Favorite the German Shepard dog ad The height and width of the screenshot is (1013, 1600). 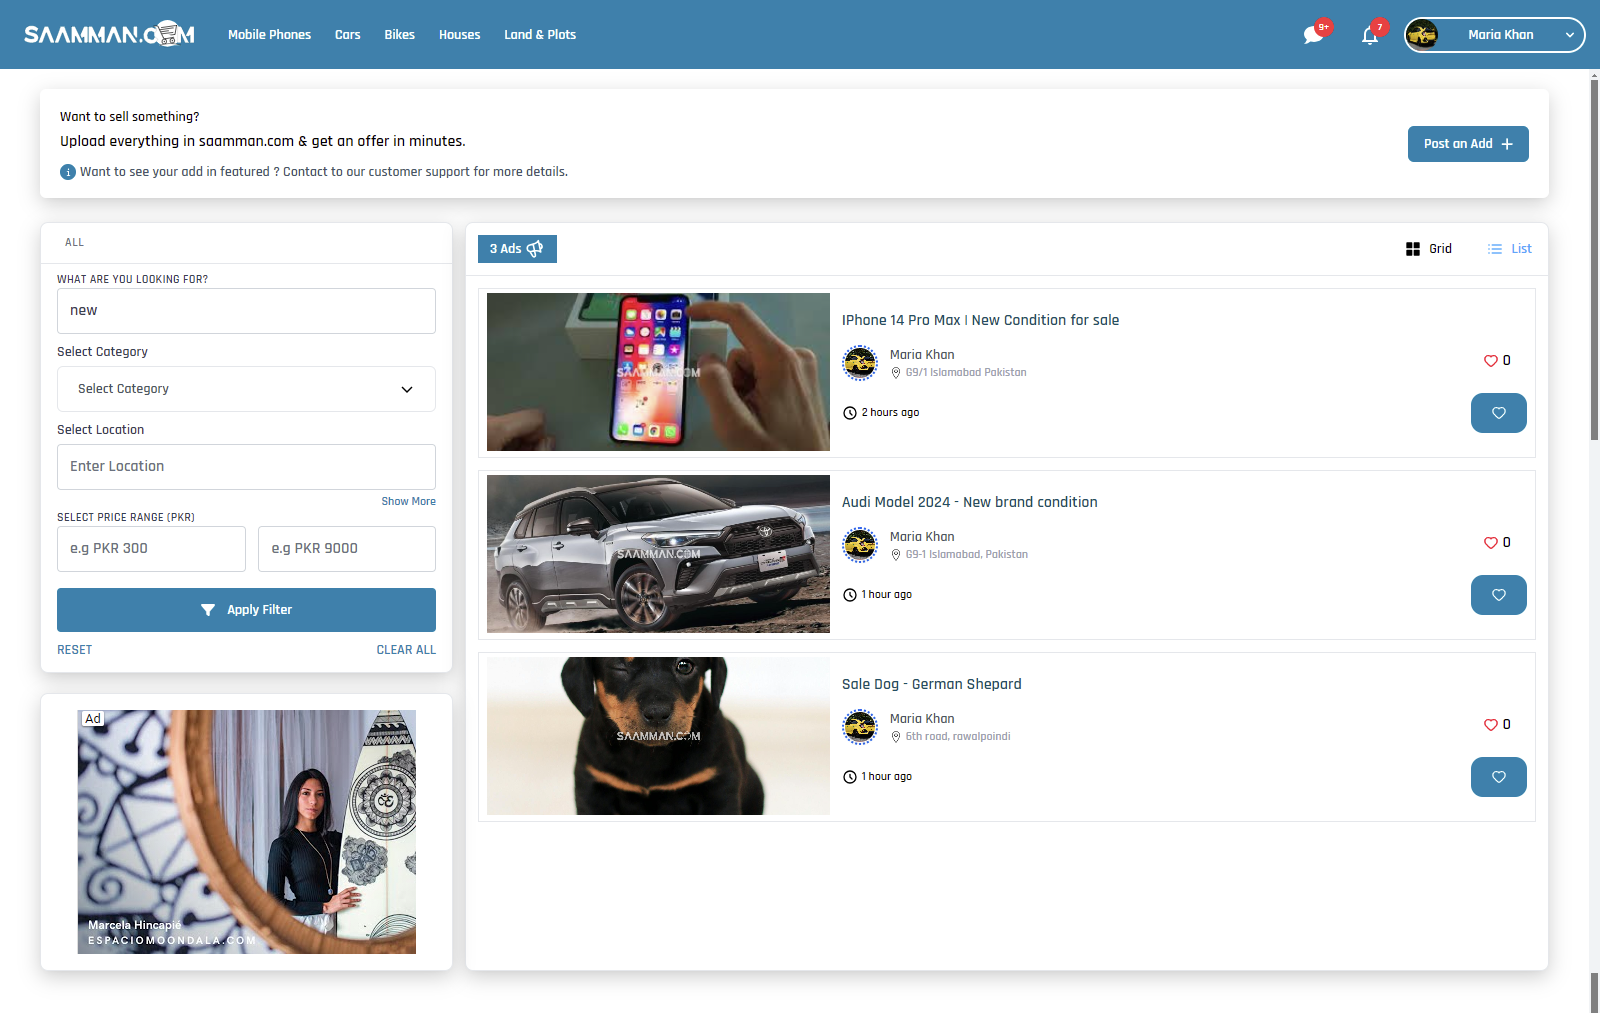[x=1498, y=777]
